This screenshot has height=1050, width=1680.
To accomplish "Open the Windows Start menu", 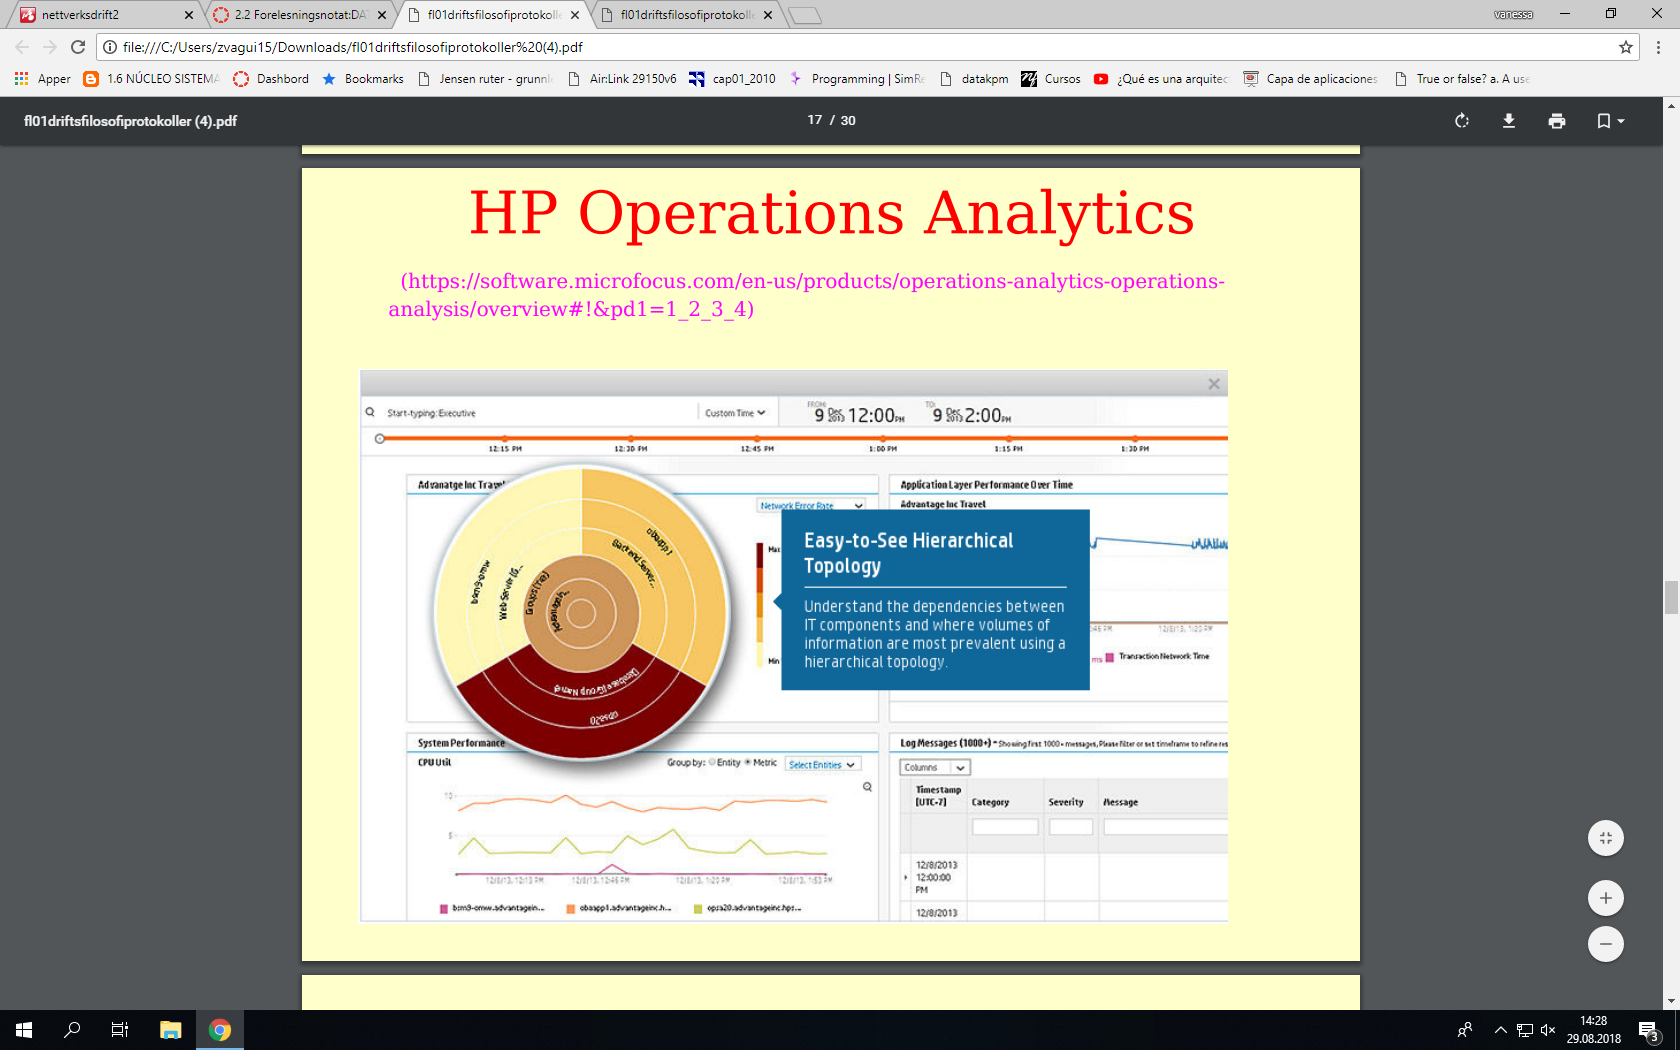I will pos(24,1030).
